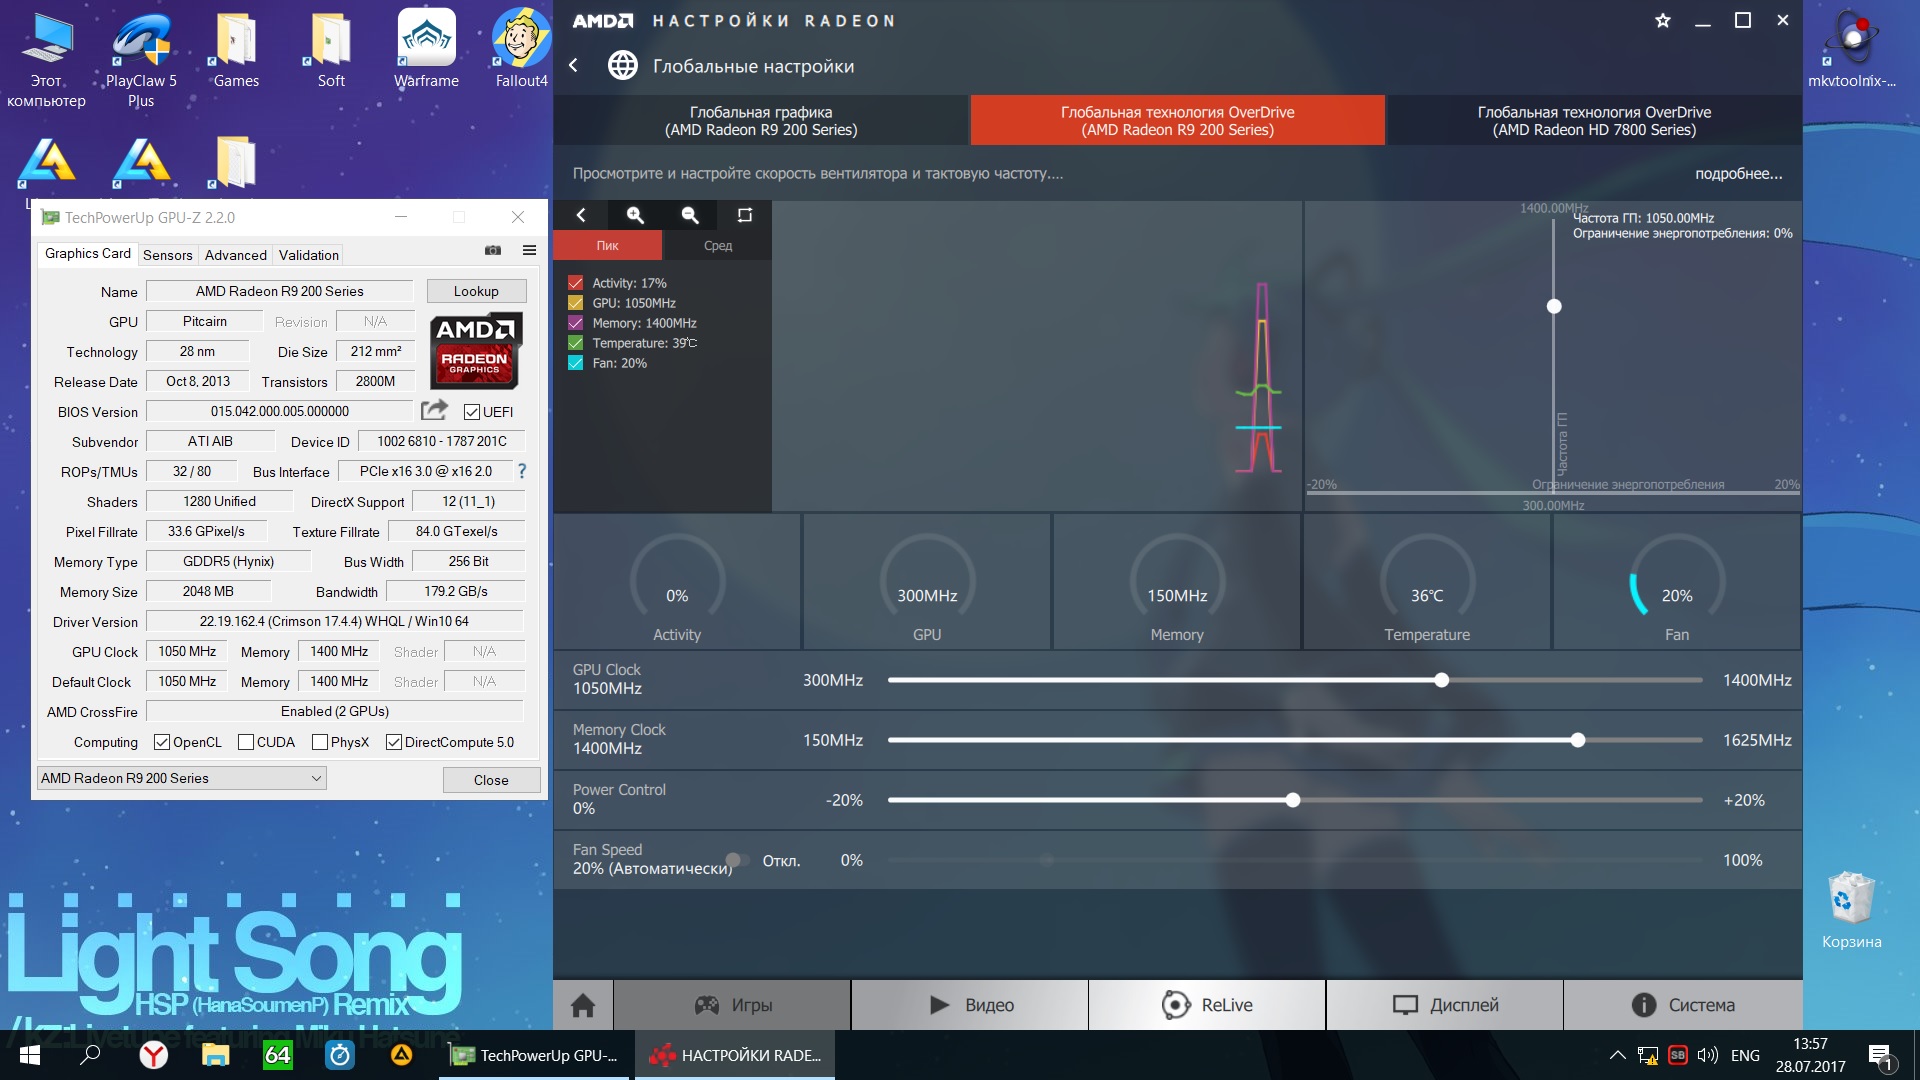Screen dimensions: 1920x1080
Task: Zoom out on the OverDrive graph
Action: pos(690,215)
